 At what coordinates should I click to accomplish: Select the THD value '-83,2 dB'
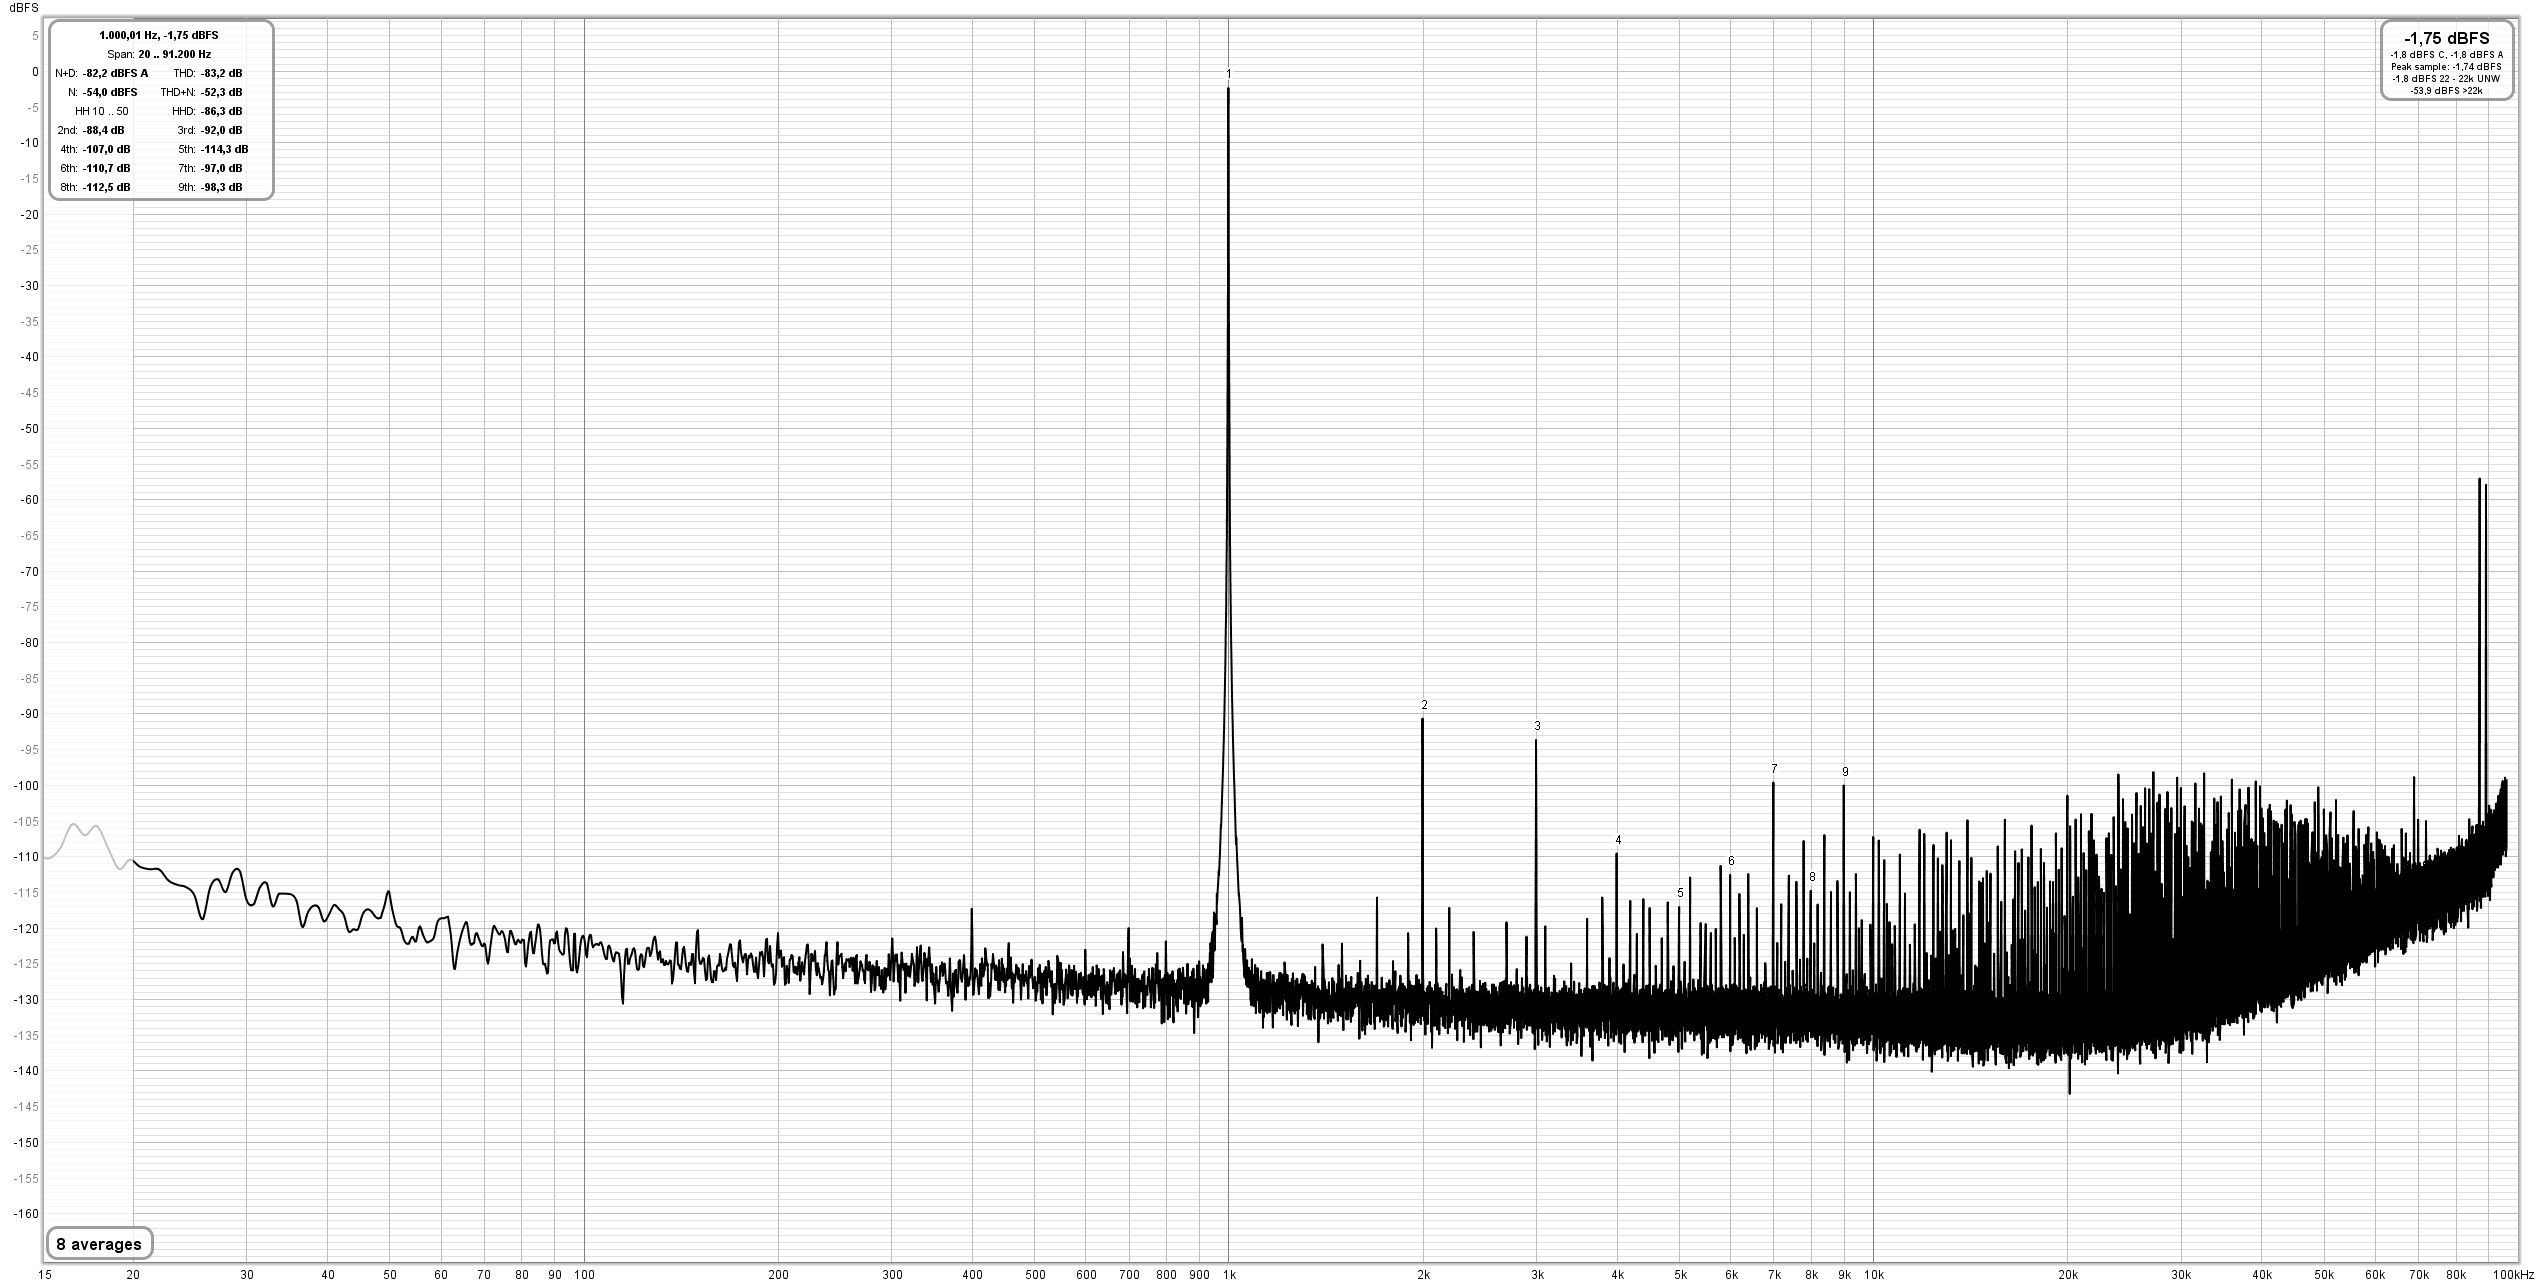[x=221, y=73]
